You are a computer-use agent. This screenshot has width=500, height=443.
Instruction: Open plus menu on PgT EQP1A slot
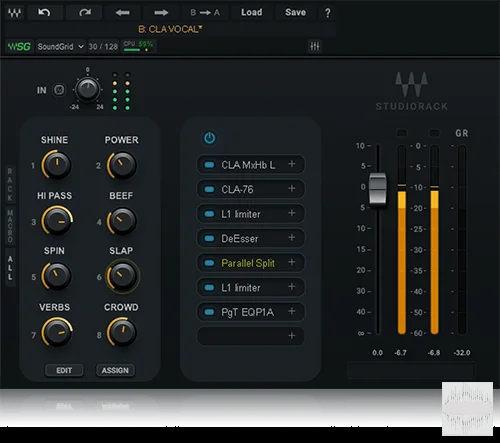tap(292, 311)
